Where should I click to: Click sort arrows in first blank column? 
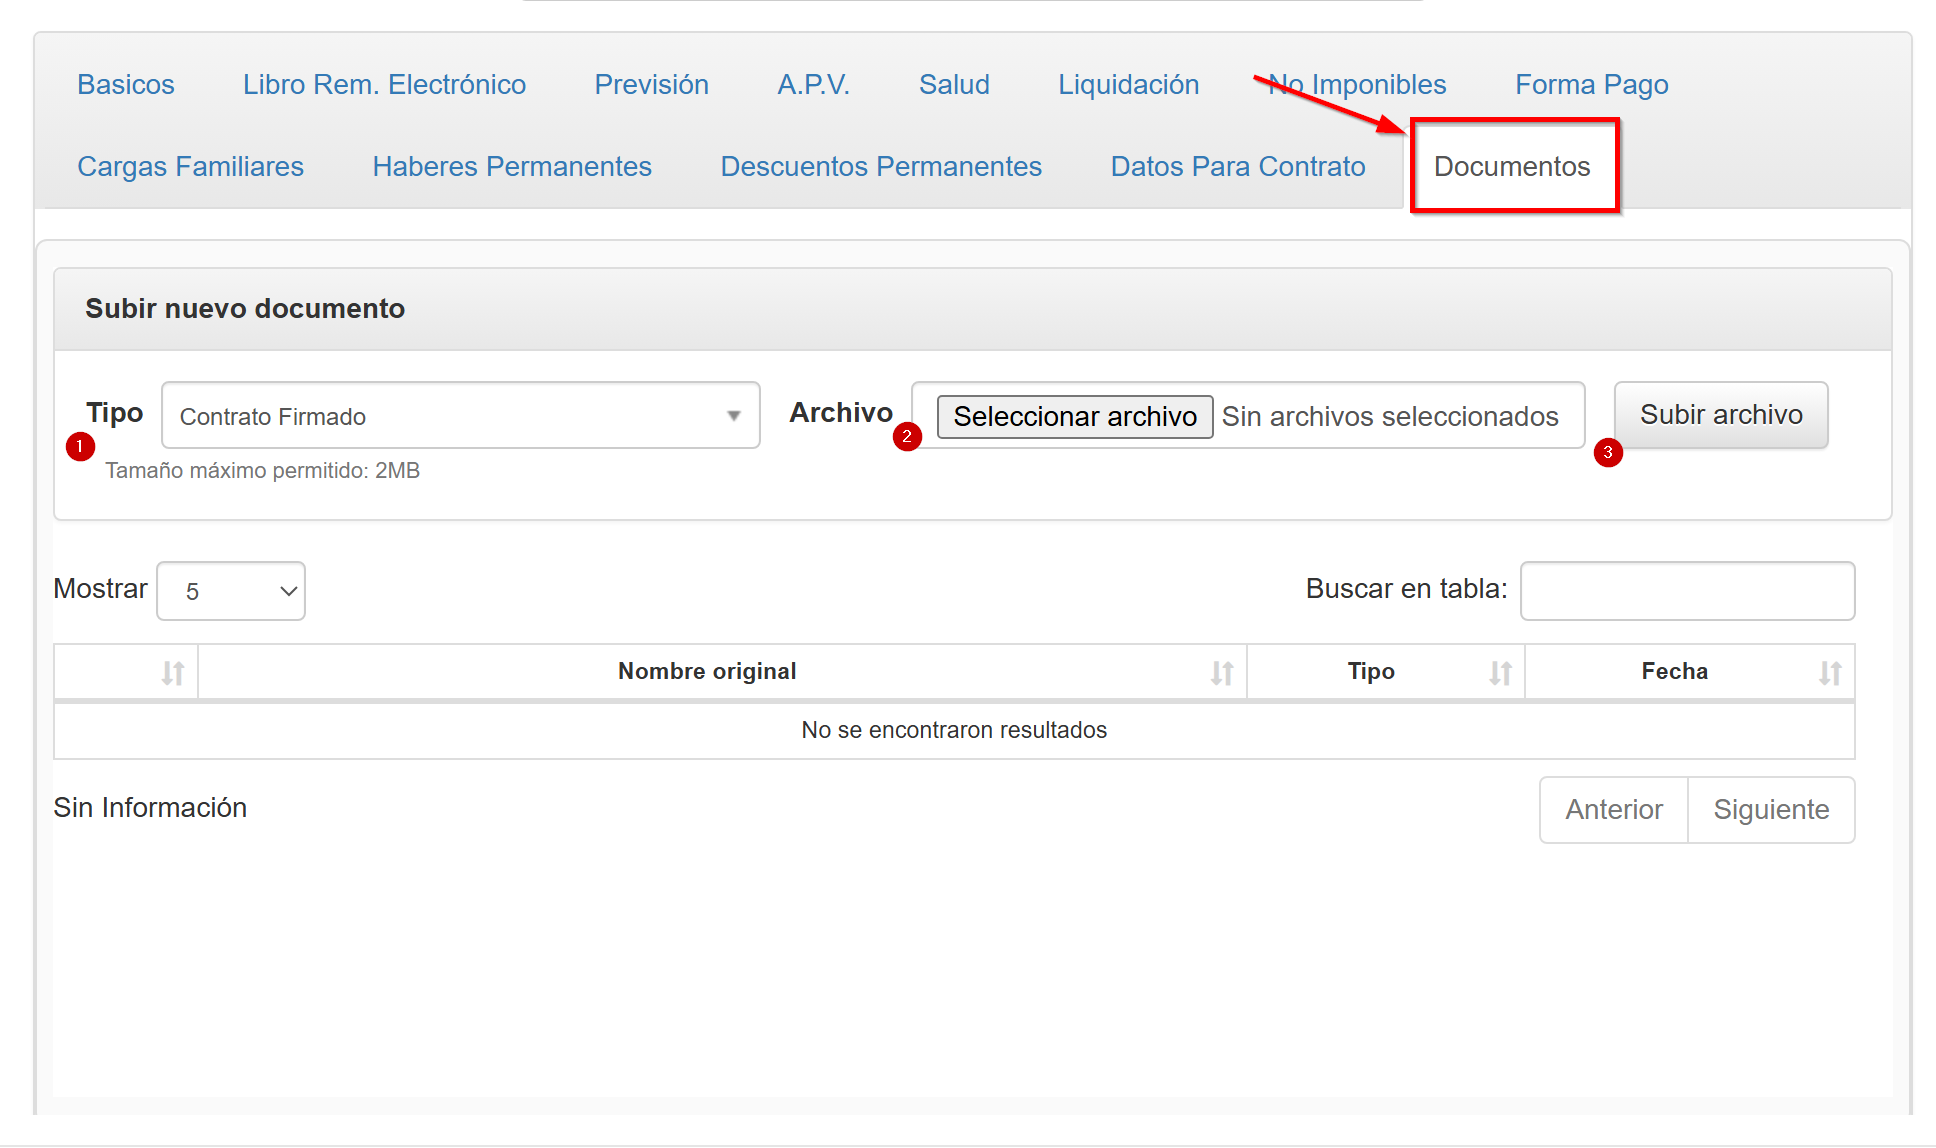click(x=173, y=673)
